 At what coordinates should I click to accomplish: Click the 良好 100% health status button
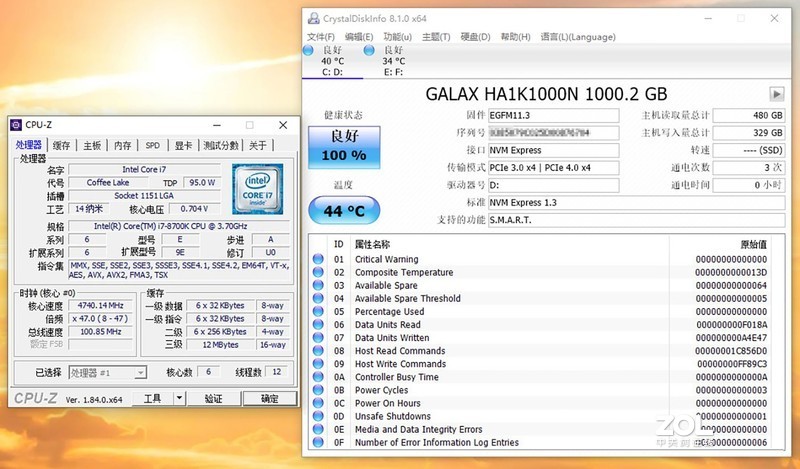(x=344, y=147)
